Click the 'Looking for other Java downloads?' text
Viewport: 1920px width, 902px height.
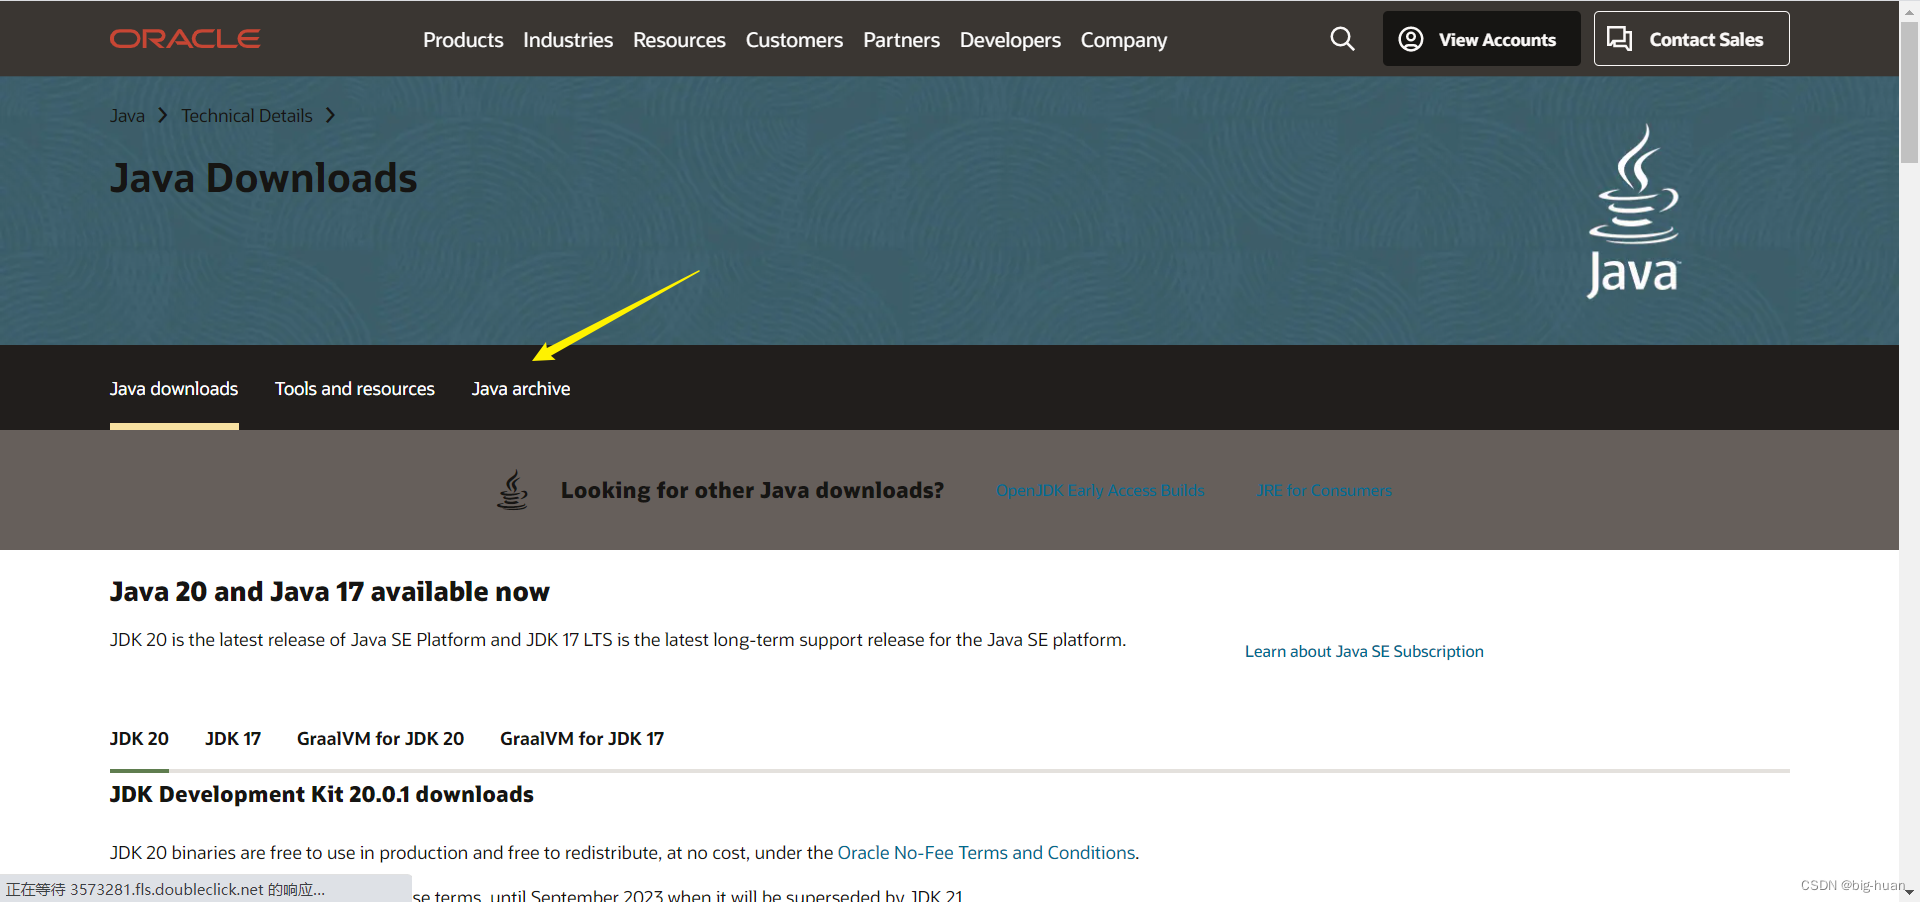coord(752,490)
